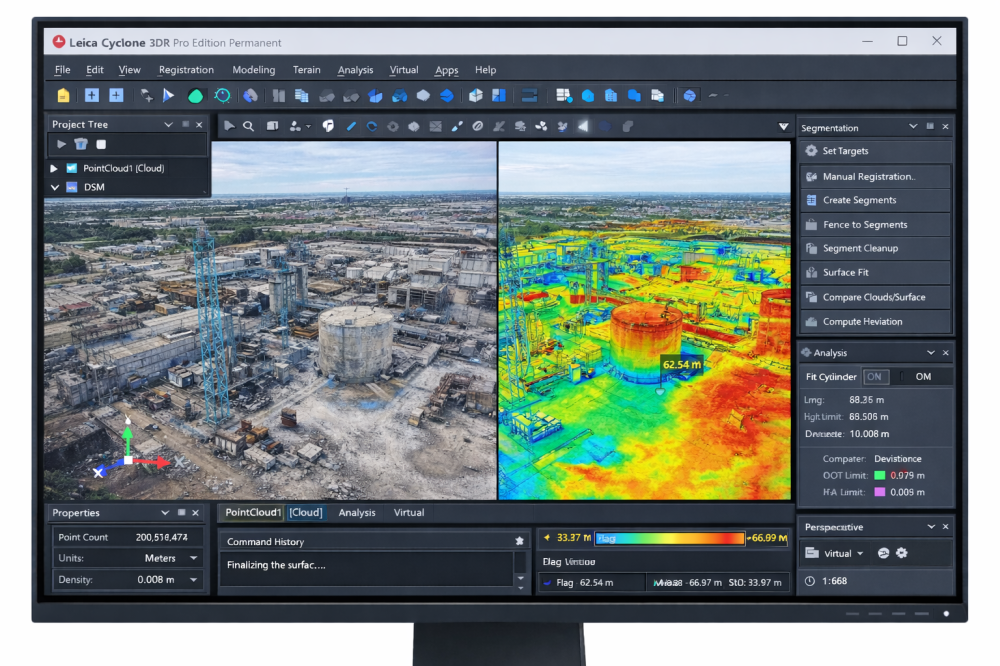
Task: Open the Registration menu
Action: pyautogui.click(x=186, y=70)
